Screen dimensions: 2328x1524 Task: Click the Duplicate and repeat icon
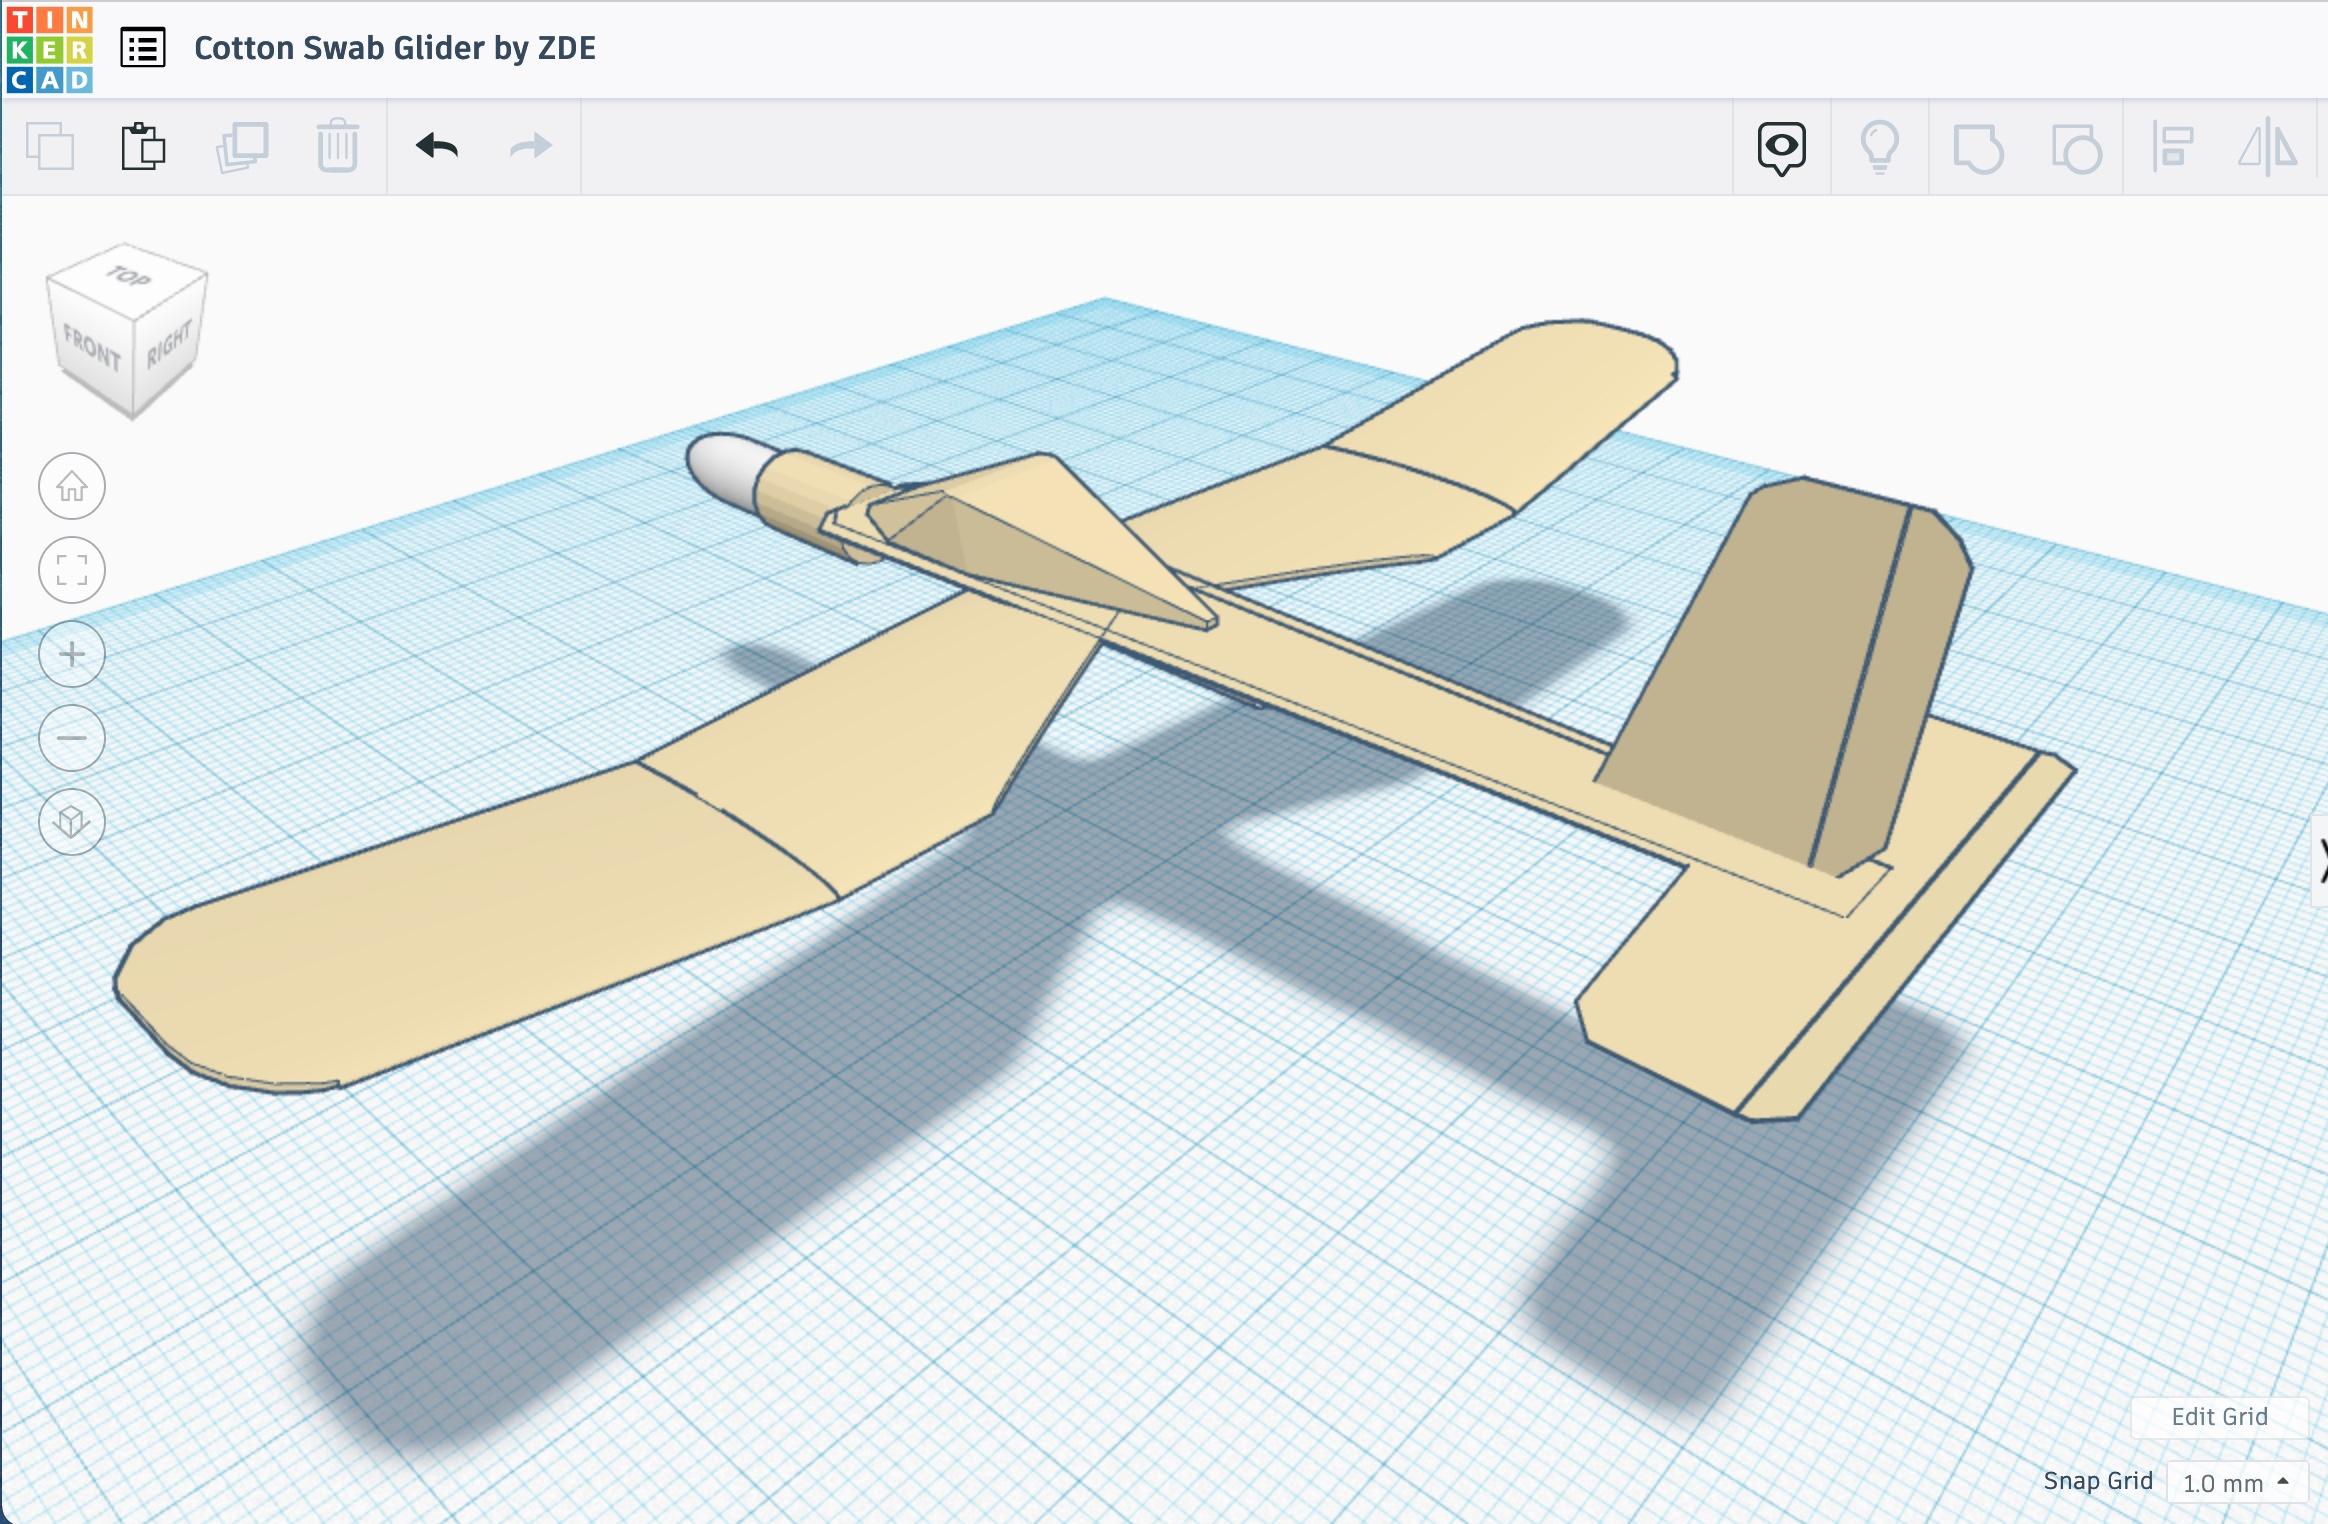241,145
